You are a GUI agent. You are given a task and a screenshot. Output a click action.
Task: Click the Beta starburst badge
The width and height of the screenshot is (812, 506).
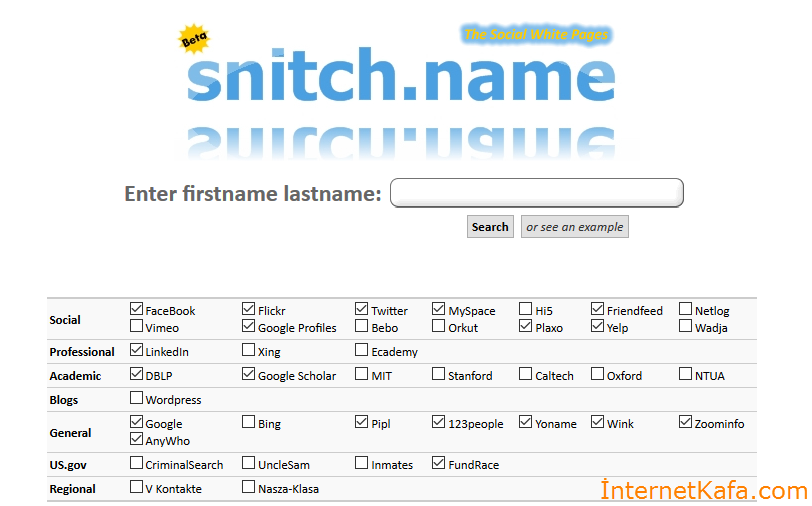coord(194,38)
